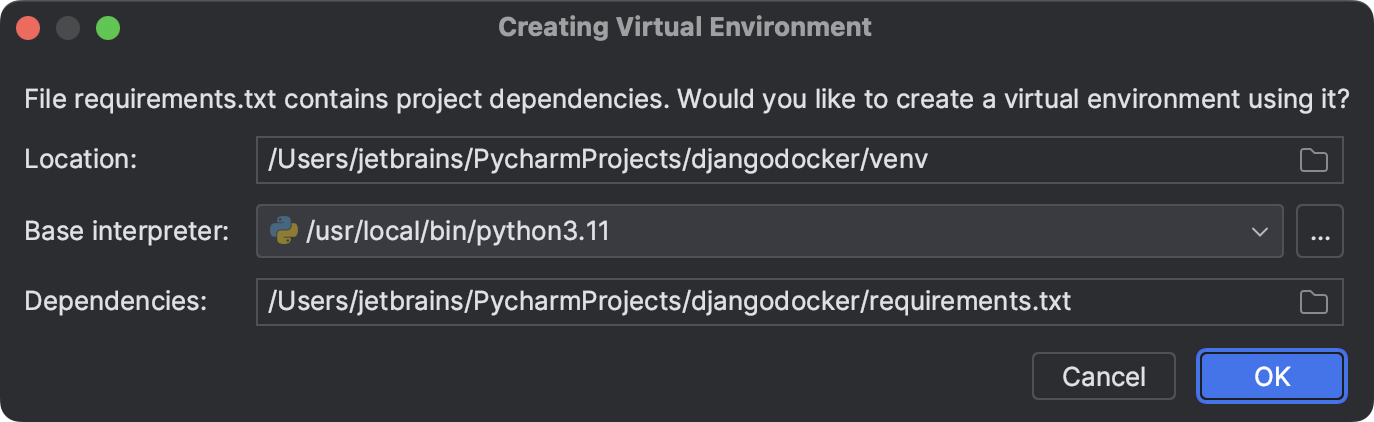1374x422 pixels.
Task: Click the Python logo in Base interpreter
Action: coord(284,232)
